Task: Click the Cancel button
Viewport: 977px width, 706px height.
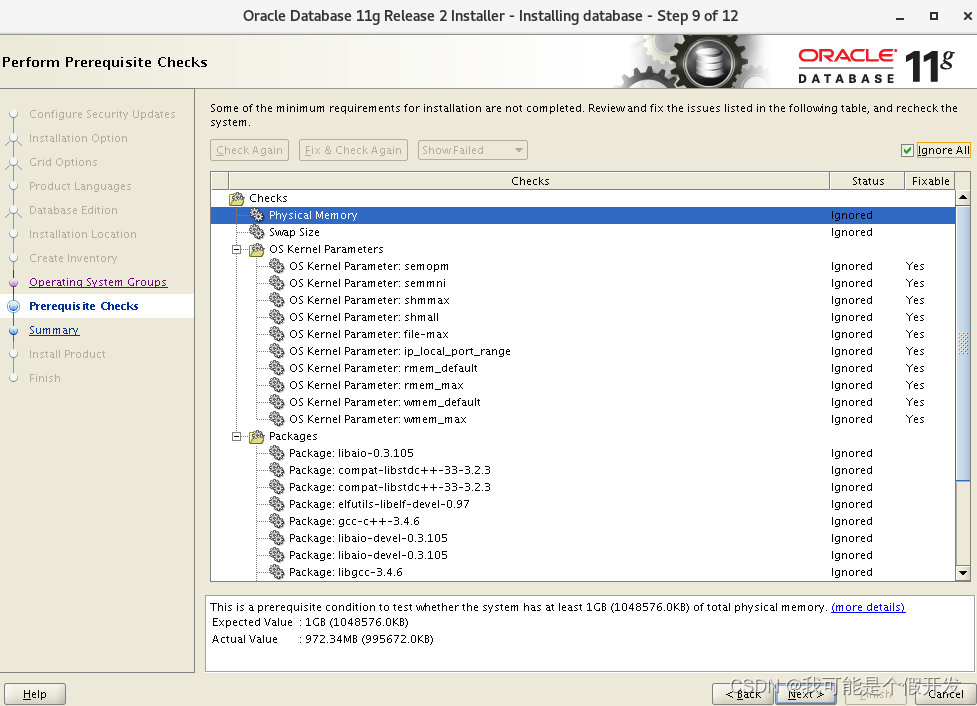Action: 945,694
